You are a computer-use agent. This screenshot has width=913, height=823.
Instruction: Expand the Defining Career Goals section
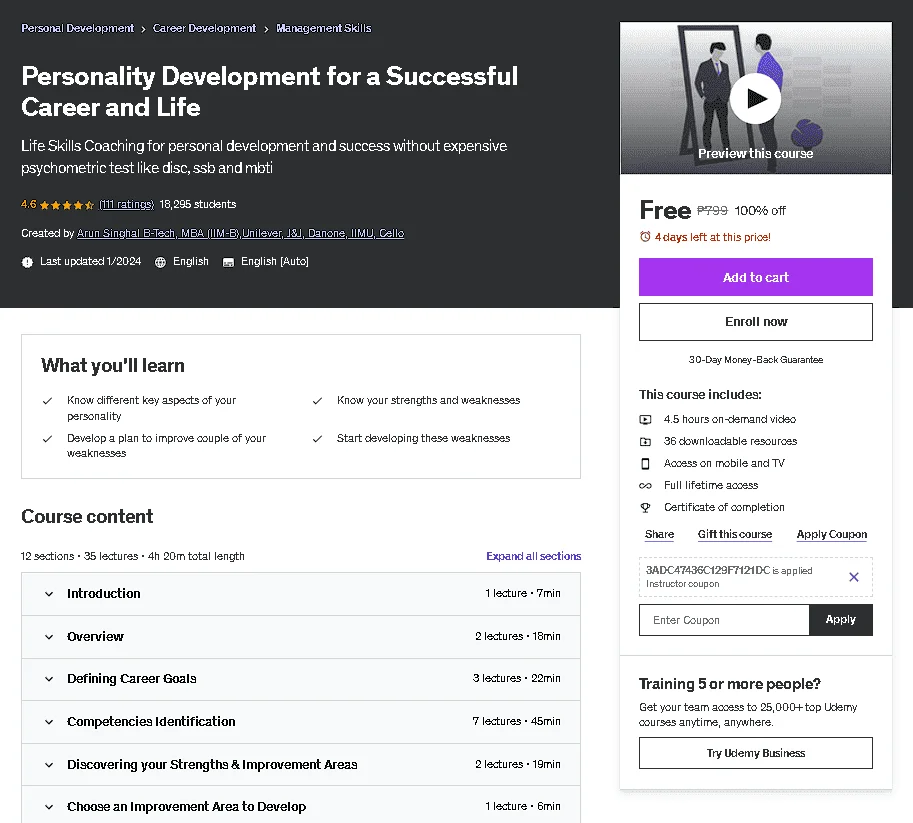coord(301,679)
